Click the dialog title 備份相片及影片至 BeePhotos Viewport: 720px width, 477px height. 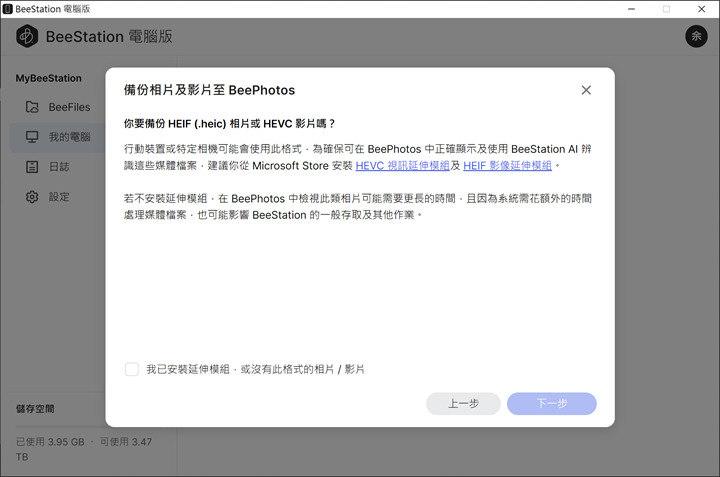[209, 90]
